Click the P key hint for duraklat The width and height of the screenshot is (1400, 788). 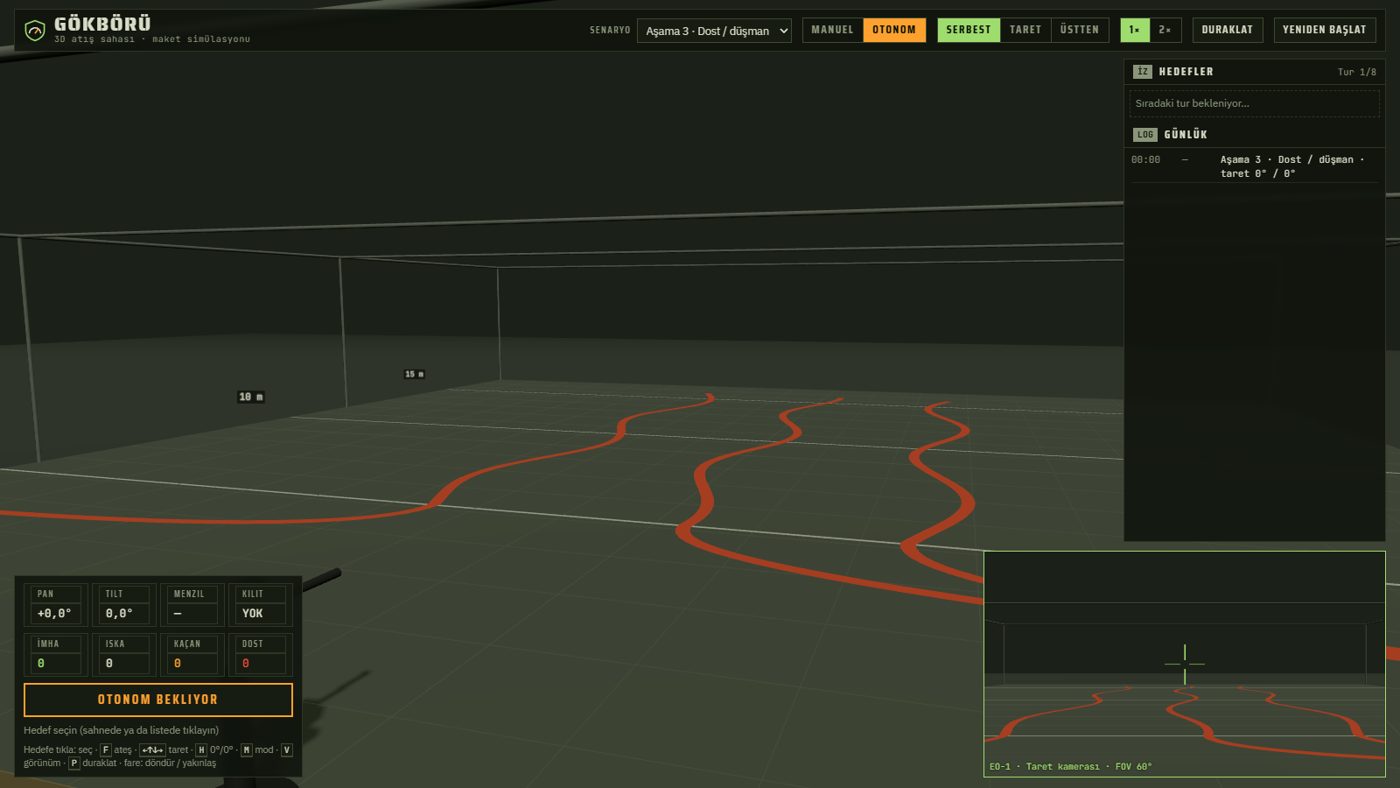click(74, 763)
